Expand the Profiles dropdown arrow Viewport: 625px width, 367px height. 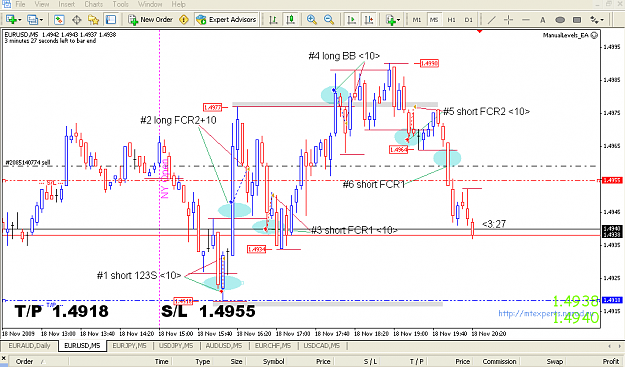[x=41, y=20]
